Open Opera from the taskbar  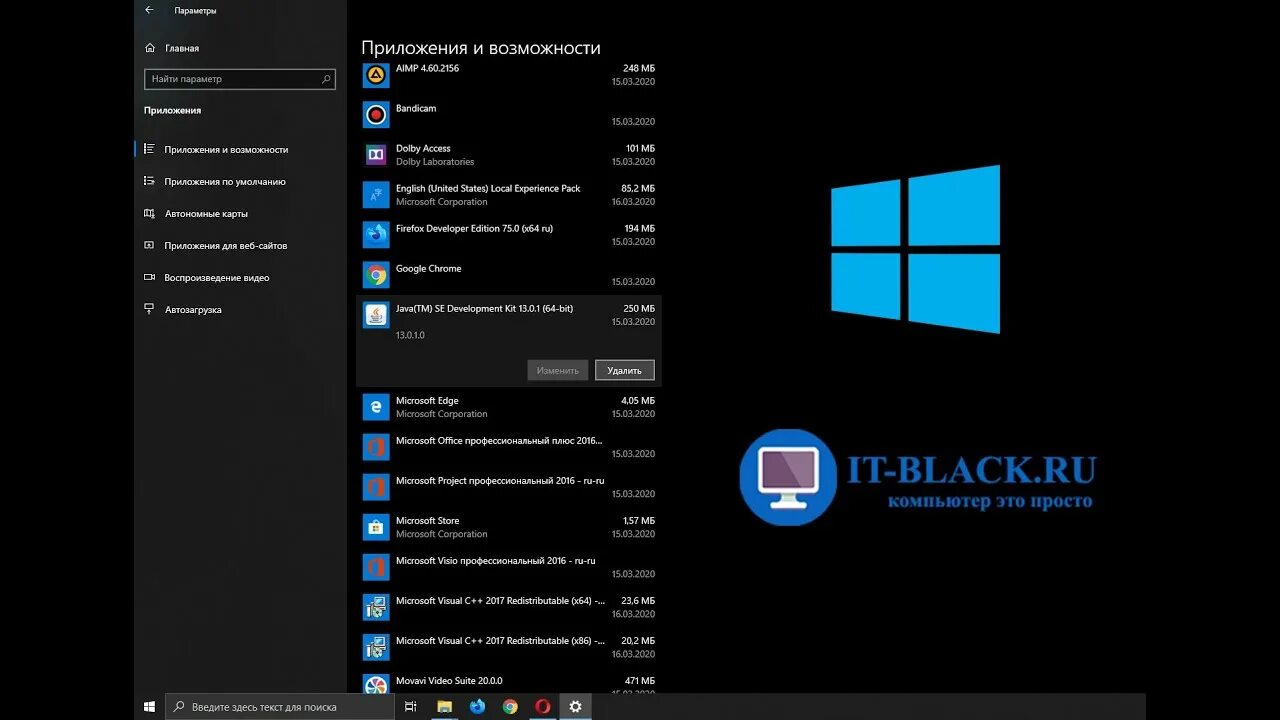[x=542, y=707]
